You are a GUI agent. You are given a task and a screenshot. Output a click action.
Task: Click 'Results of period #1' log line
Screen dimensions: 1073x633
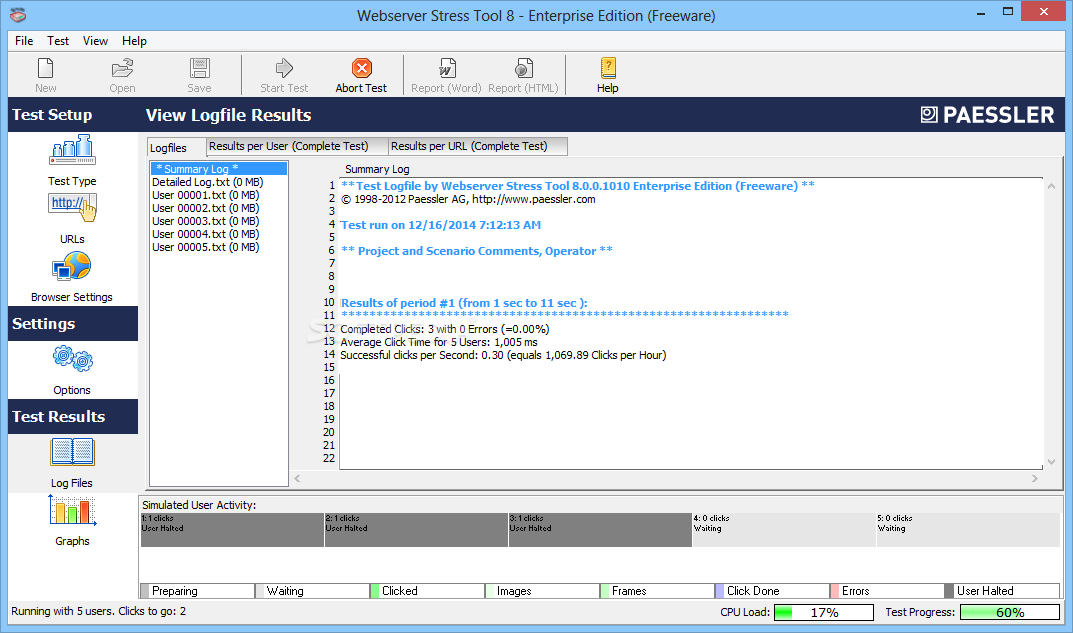pyautogui.click(x=464, y=303)
